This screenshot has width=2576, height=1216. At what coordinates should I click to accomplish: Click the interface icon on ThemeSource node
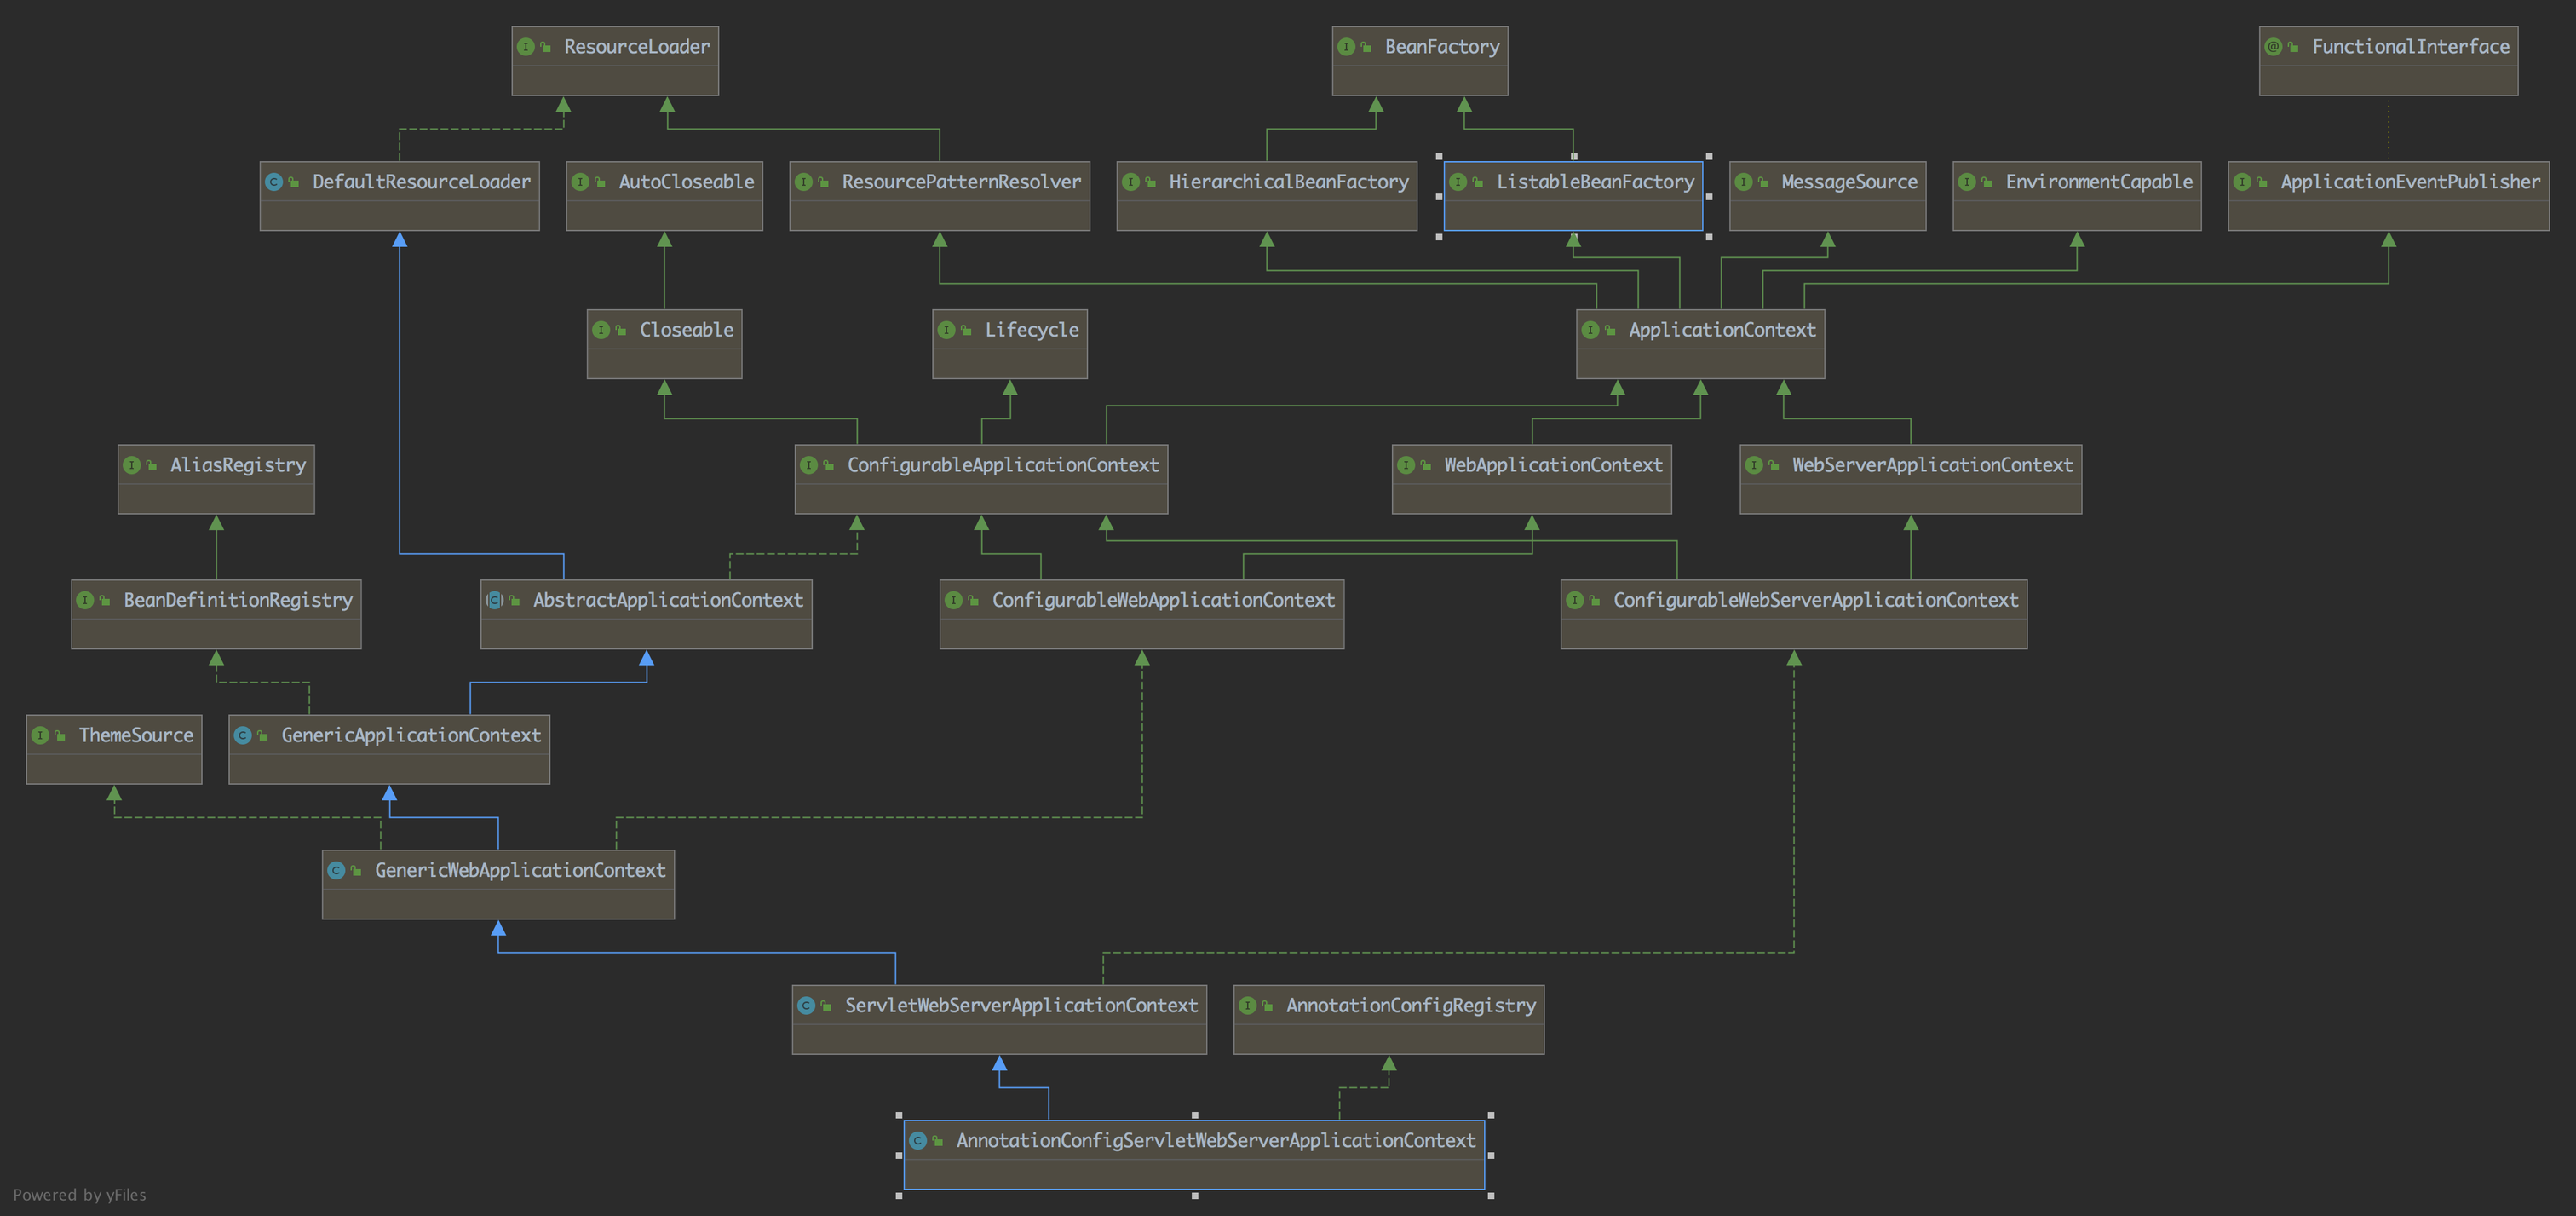[40, 736]
